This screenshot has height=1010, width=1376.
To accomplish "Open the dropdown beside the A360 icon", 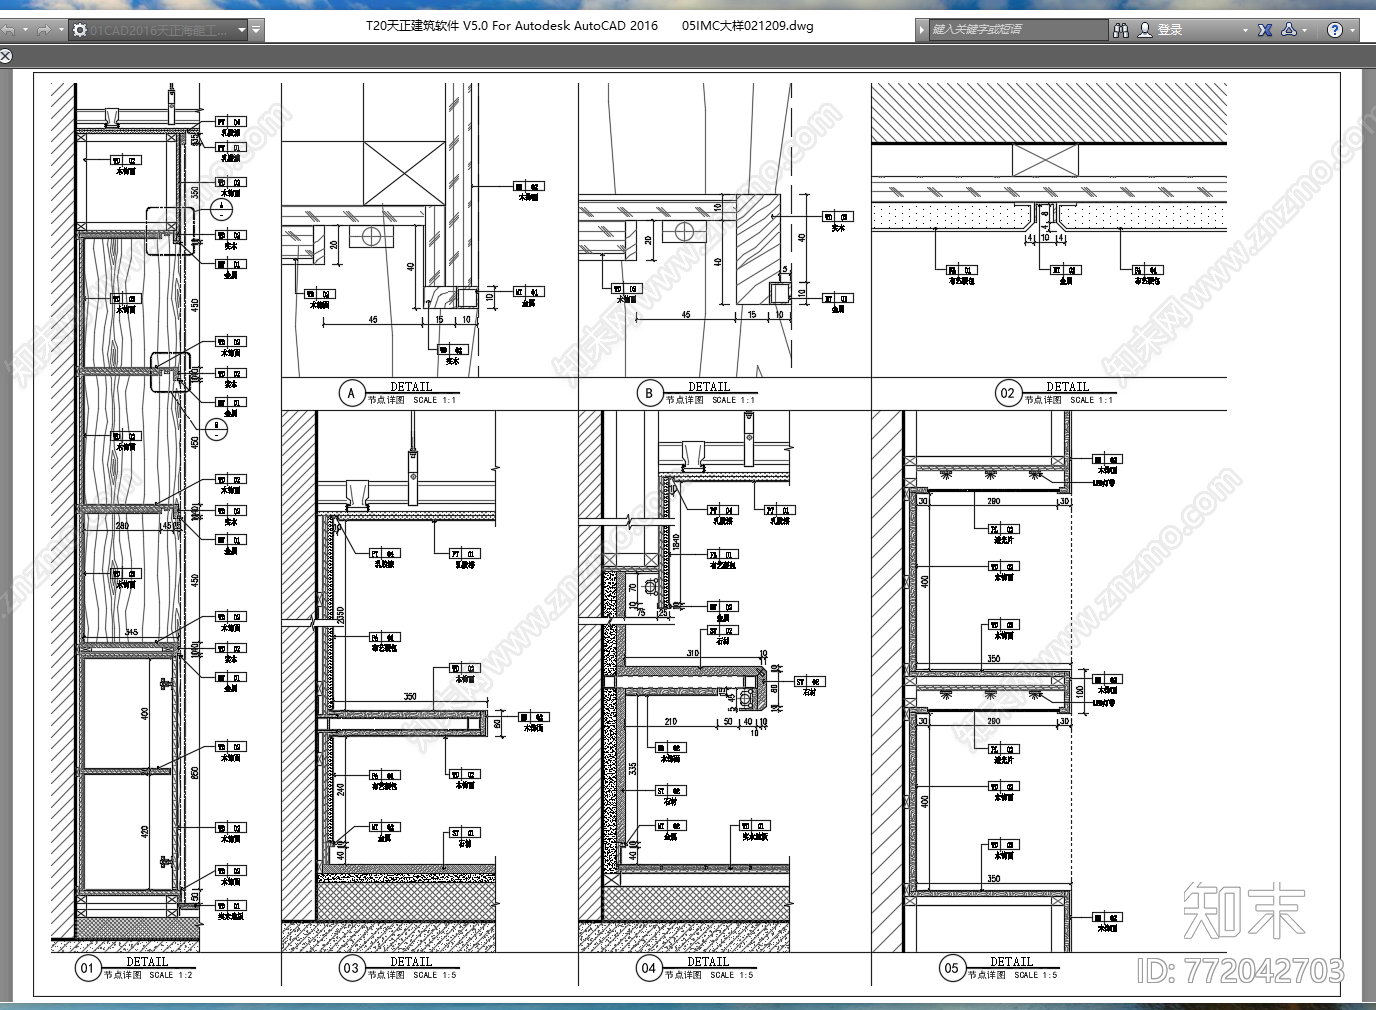I will coord(1305,31).
